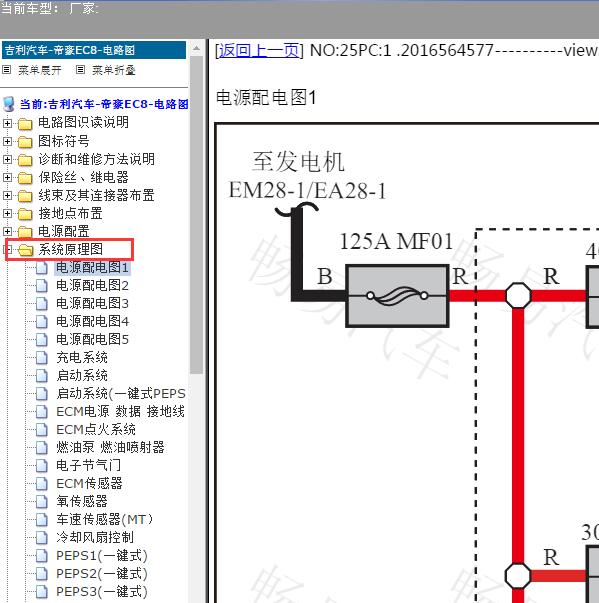The image size is (599, 603).
Task: Open the 燃油泵 燃油喷射器 diagram
Action: (110, 447)
